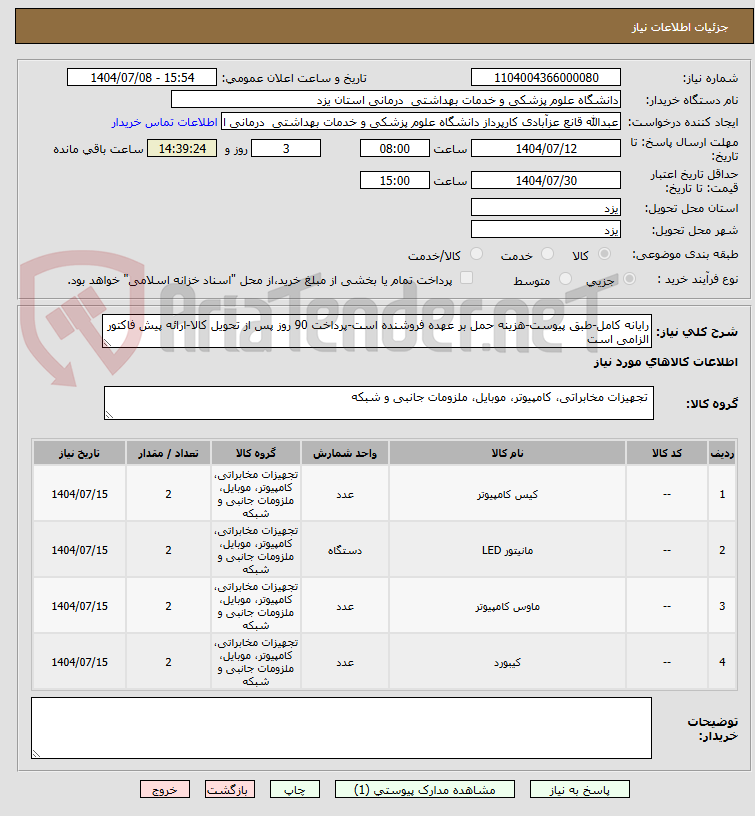Click the توضیحات خریدار text area
The height and width of the screenshot is (816, 755).
tap(341, 728)
